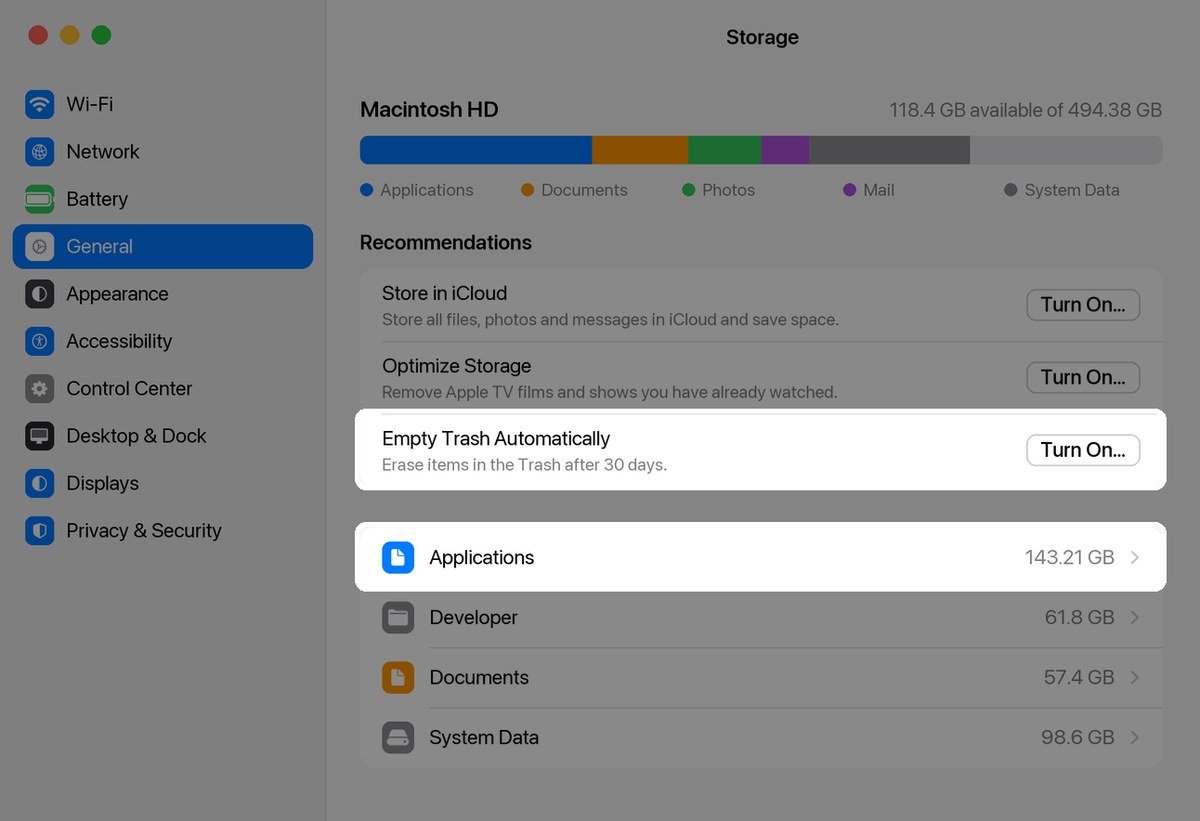
Task: Open Accessibility settings
Action: [163, 341]
